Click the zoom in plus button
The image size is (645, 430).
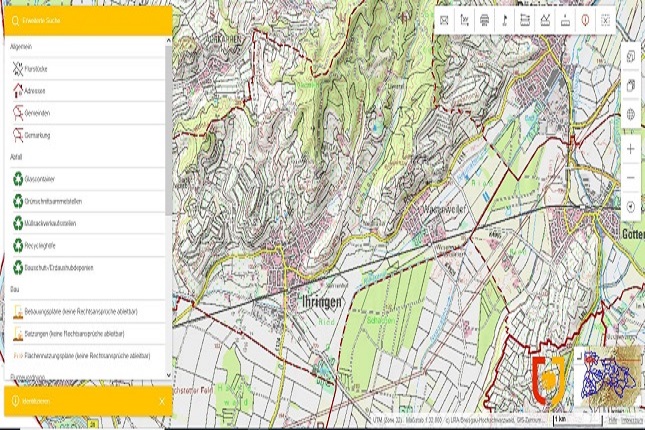point(631,148)
